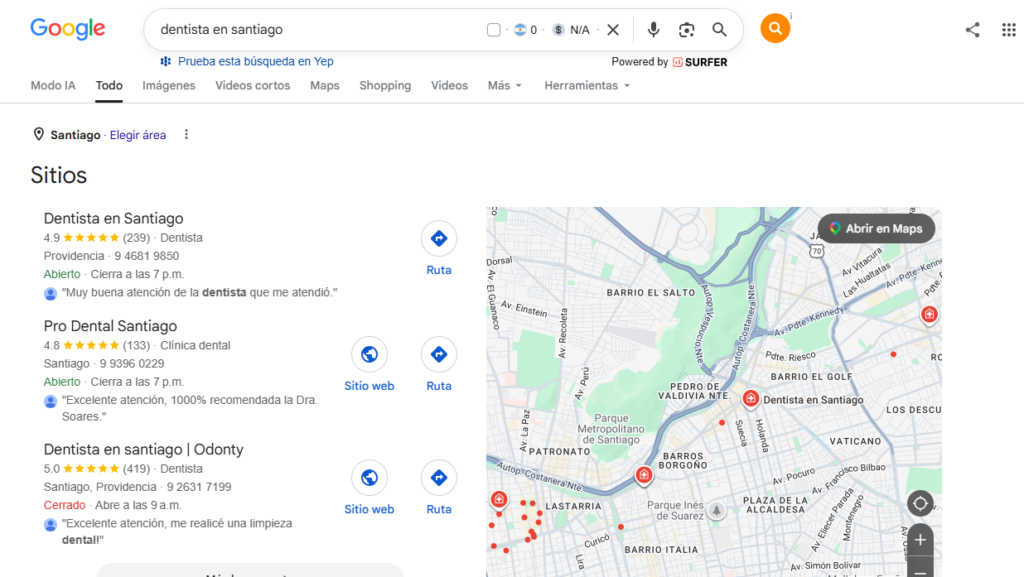This screenshot has width=1024, height=577.
Task: Click 'BARRIO ITALIA' map label
Action: [661, 550]
